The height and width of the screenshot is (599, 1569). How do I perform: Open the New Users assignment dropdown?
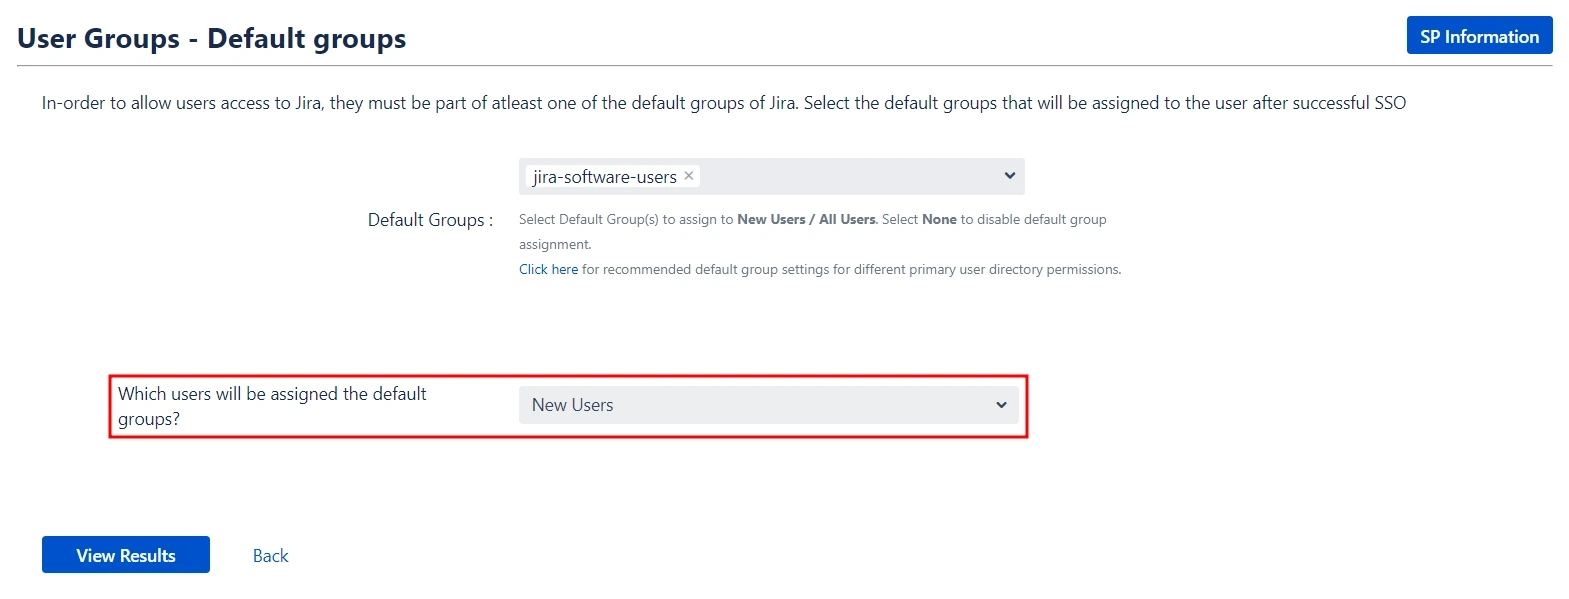[768, 405]
